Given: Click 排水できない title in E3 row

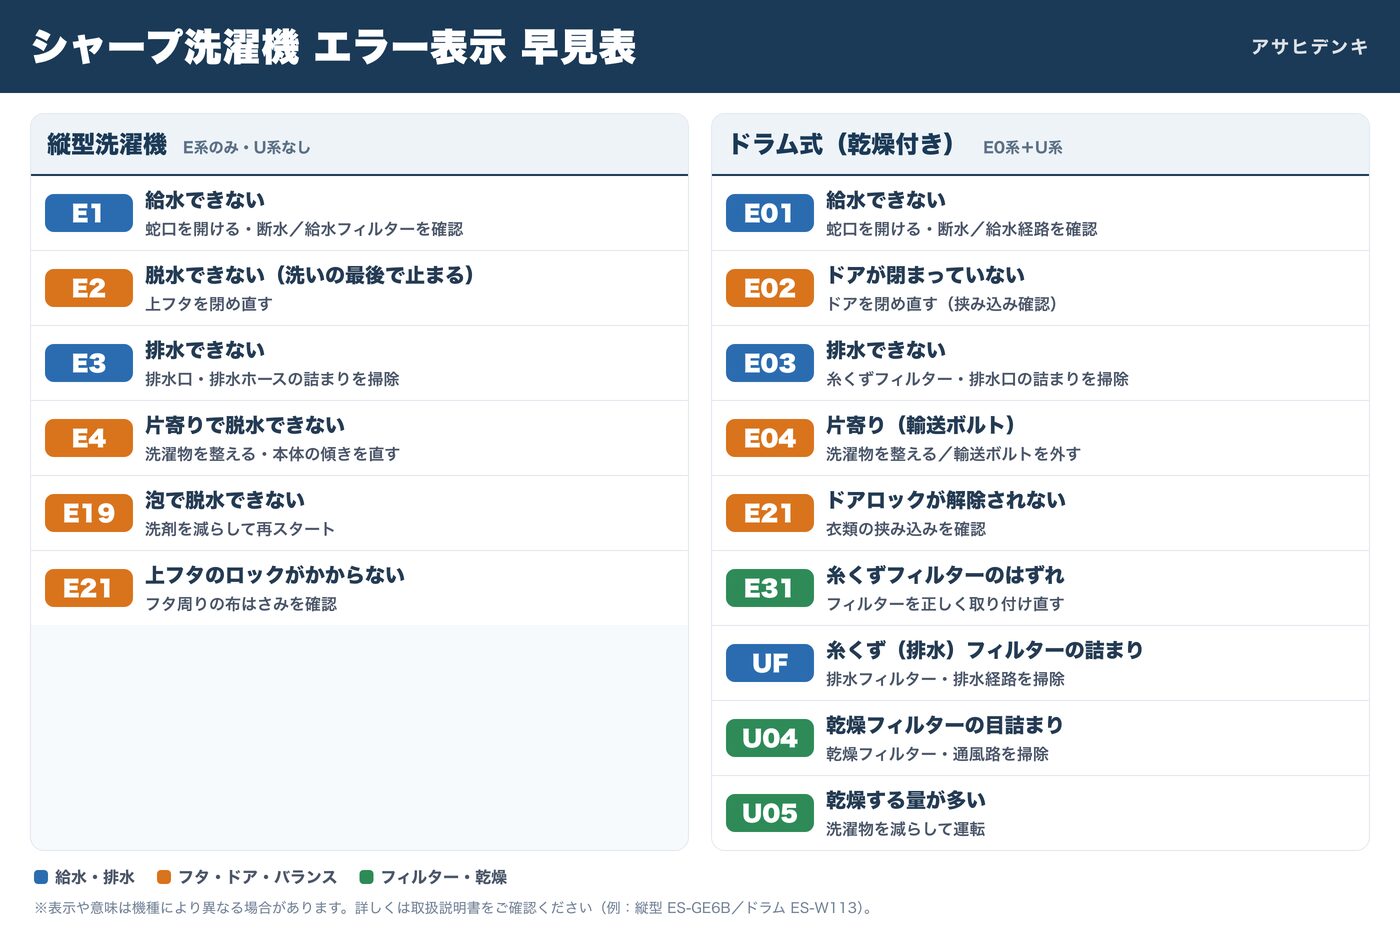Looking at the screenshot, I should 205,350.
